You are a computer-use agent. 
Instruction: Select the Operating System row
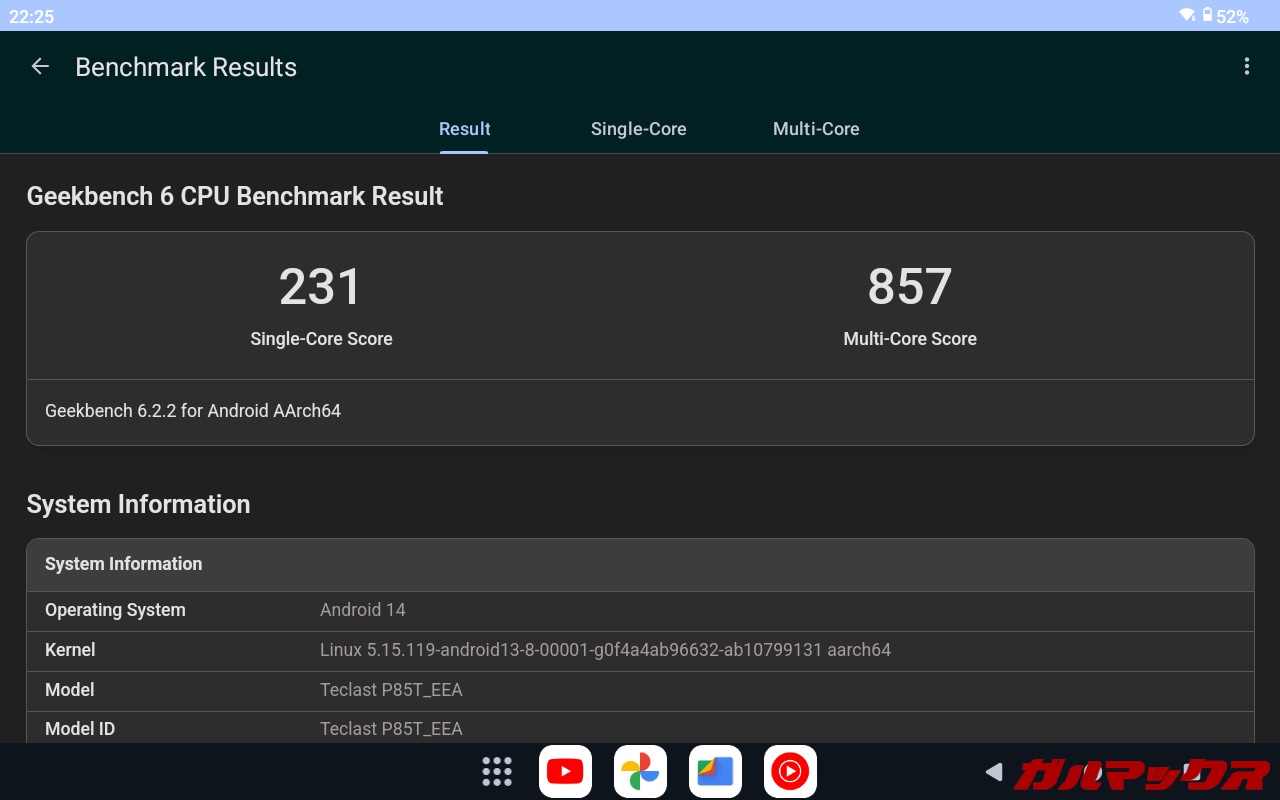pos(640,610)
